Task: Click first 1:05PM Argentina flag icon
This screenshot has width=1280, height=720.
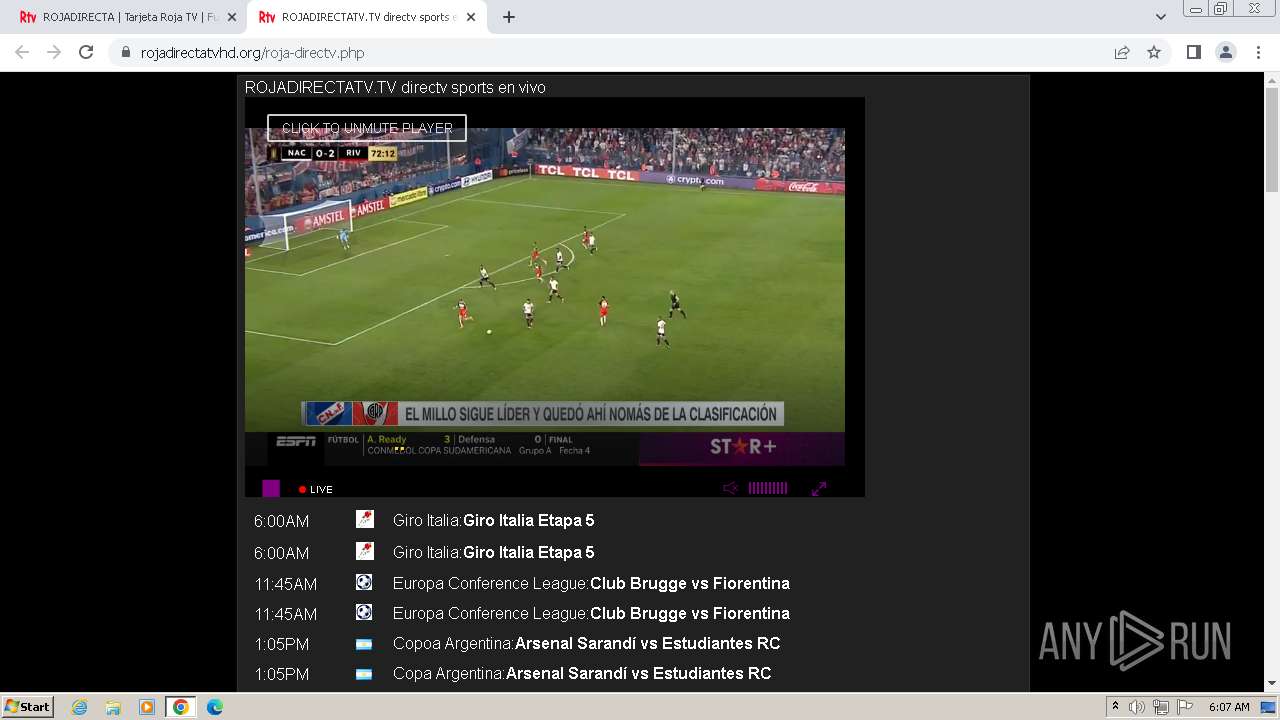Action: 364,644
